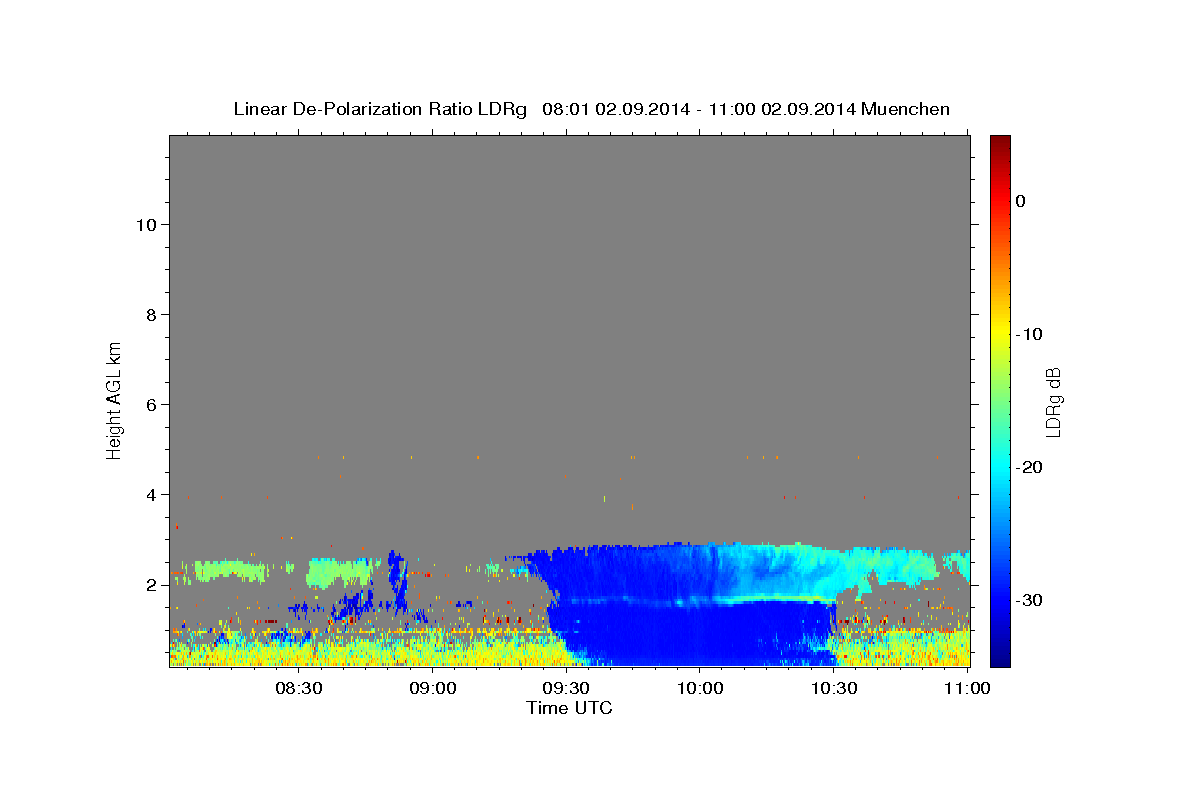The image size is (1200, 800).
Task: Click the yellow section of the colorbar
Action: [1000, 334]
